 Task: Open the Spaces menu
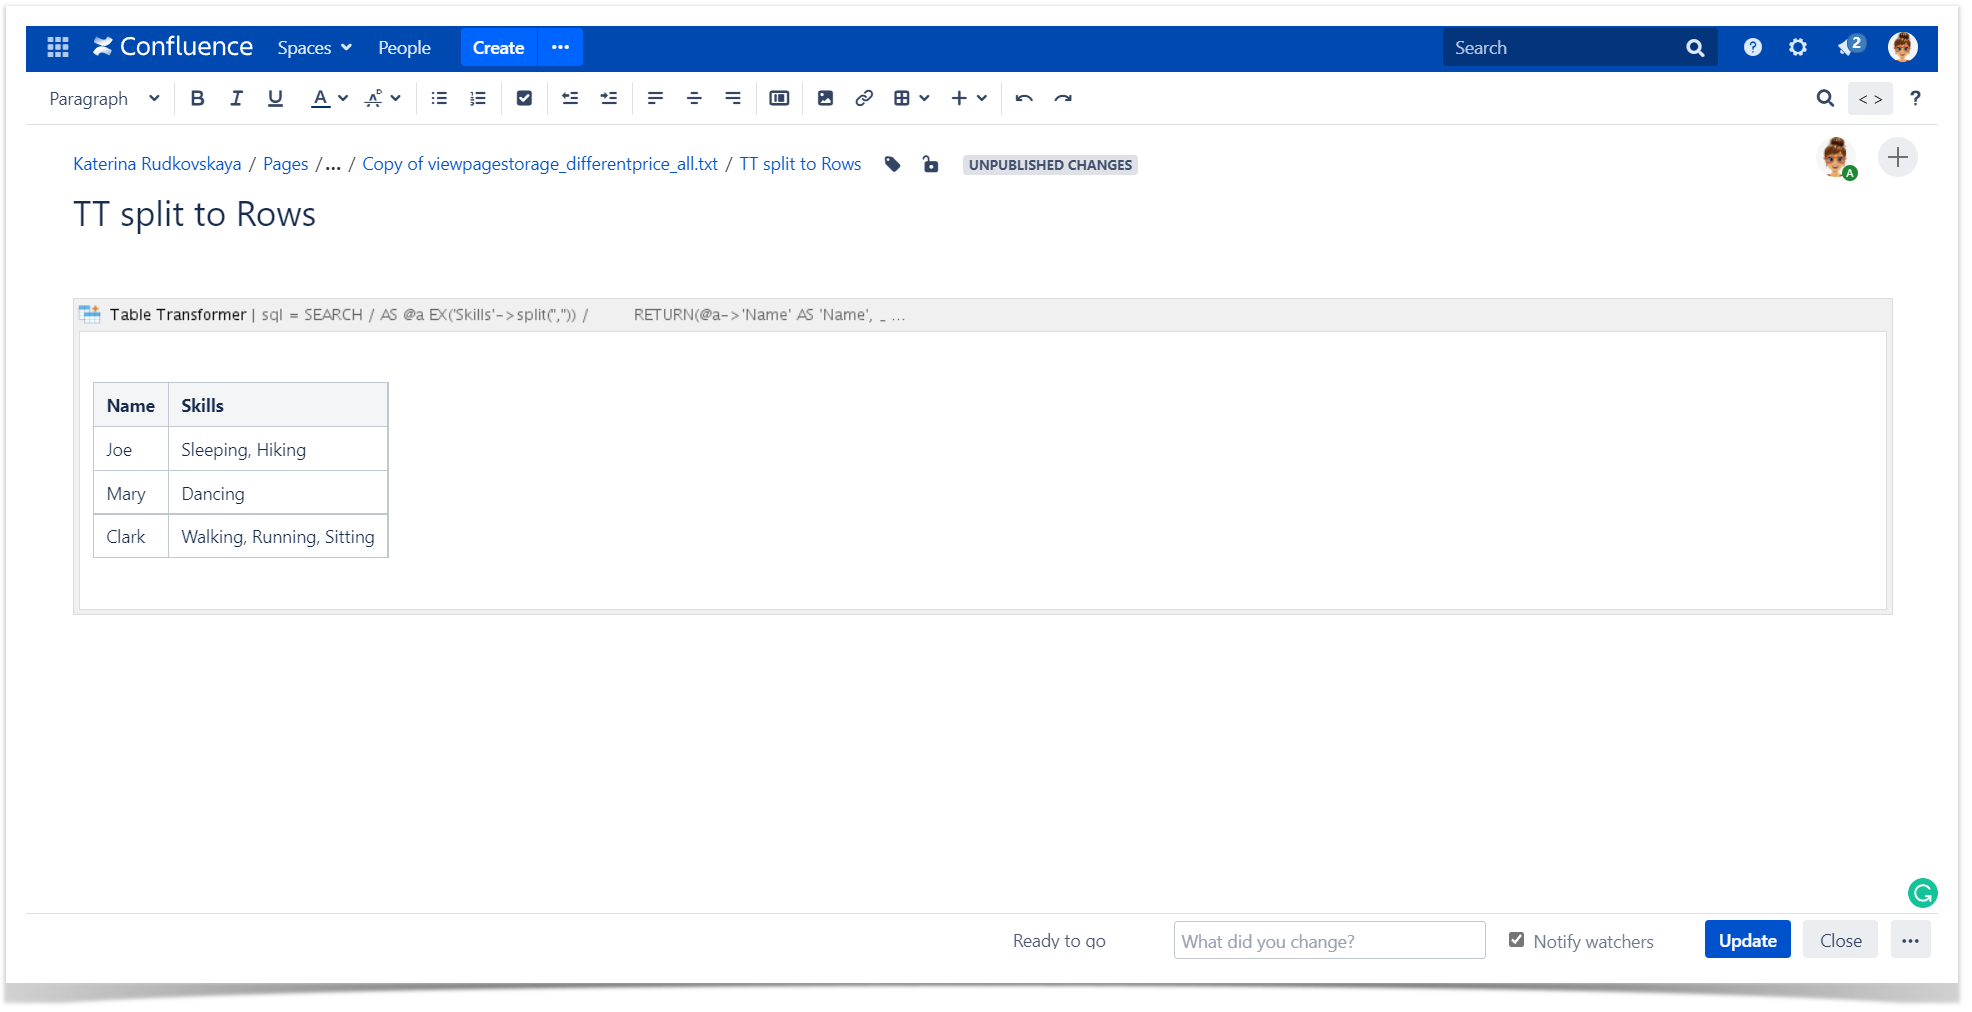pyautogui.click(x=314, y=47)
